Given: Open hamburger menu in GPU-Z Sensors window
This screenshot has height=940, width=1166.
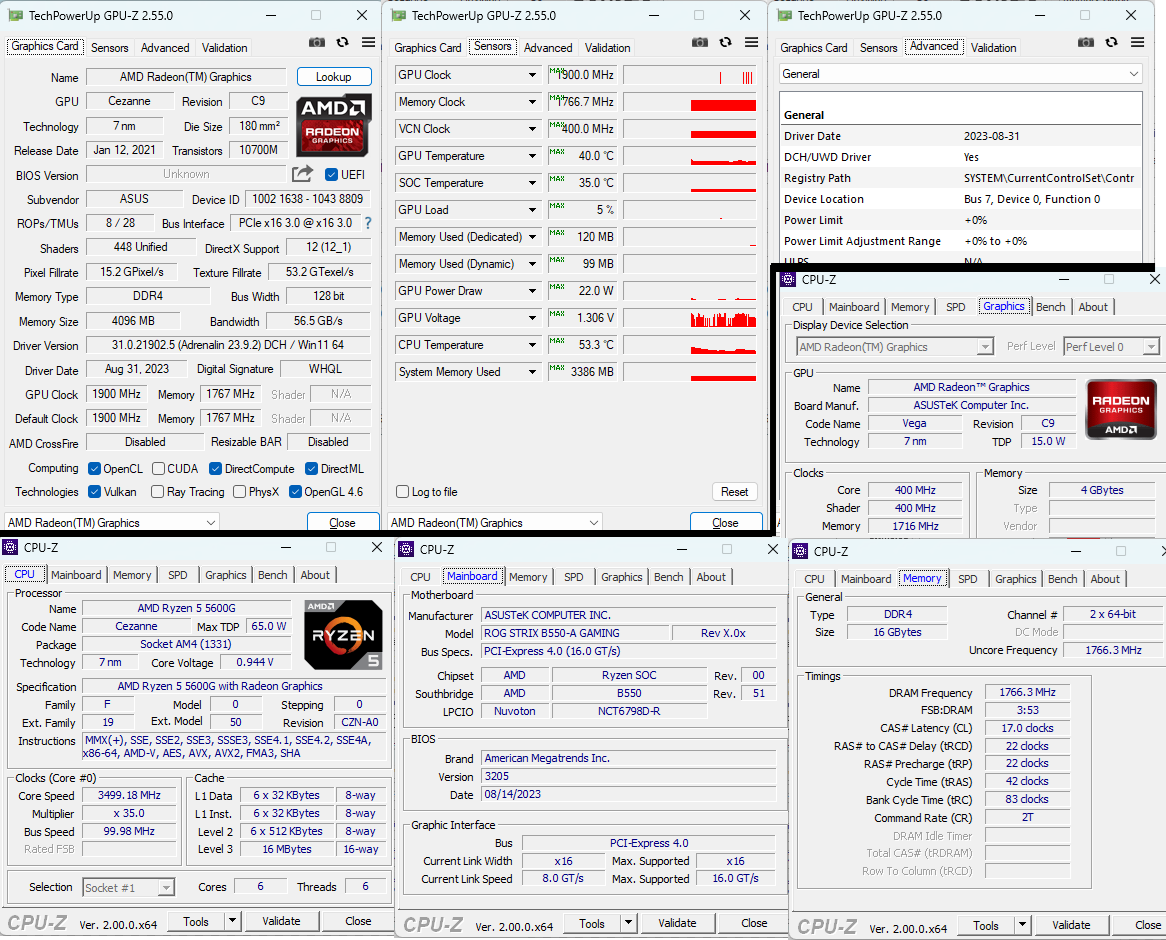Looking at the screenshot, I should click(x=752, y=42).
